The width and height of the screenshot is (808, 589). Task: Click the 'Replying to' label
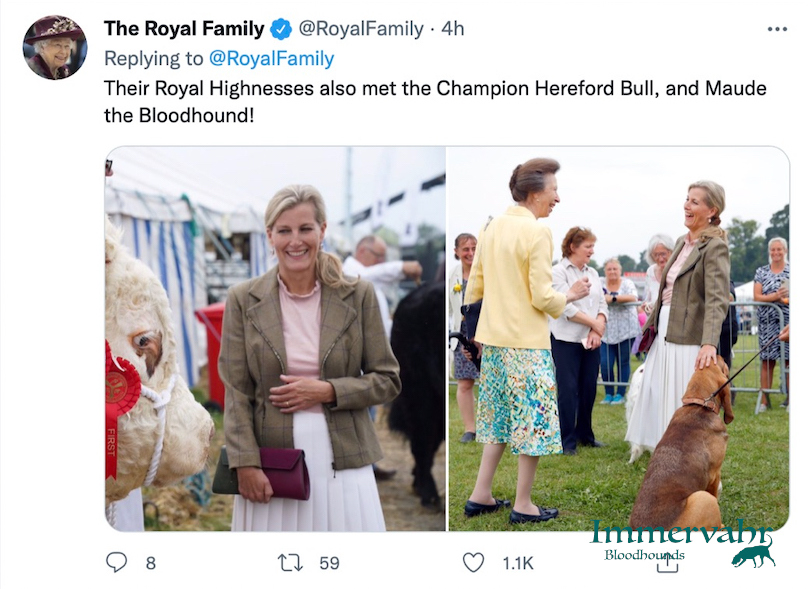pyautogui.click(x=153, y=58)
